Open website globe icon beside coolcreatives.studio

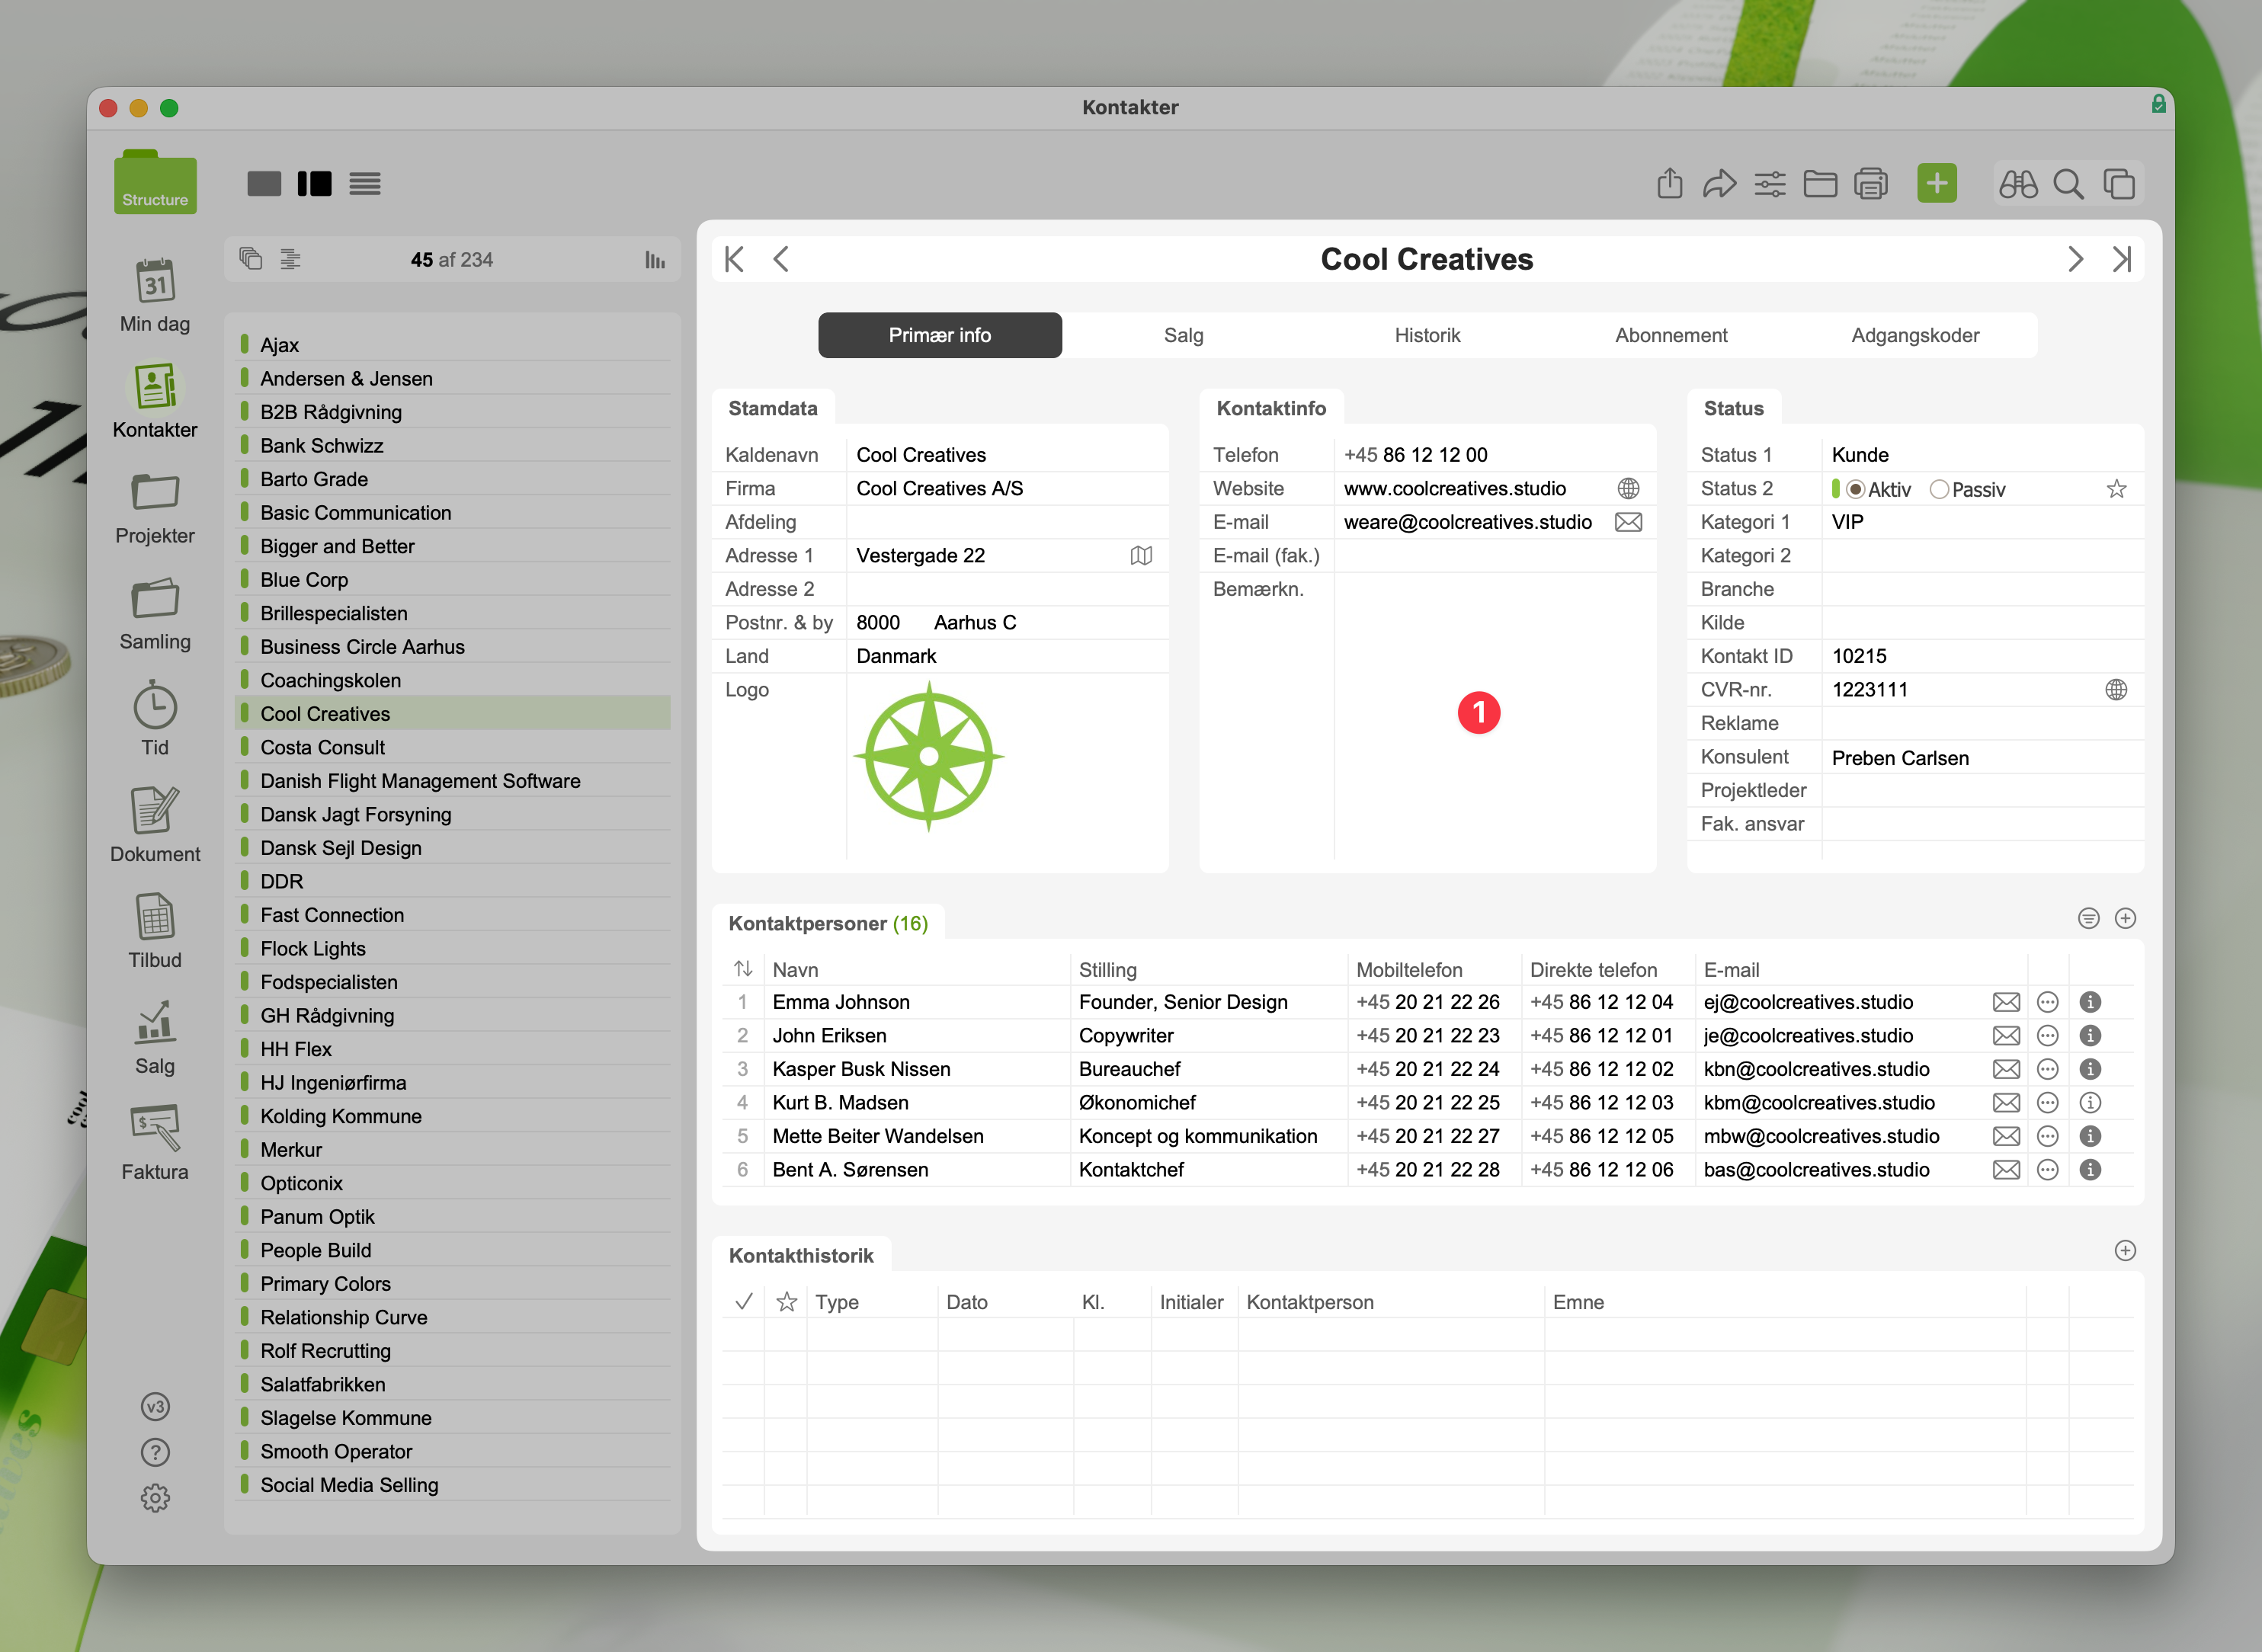1628,489
